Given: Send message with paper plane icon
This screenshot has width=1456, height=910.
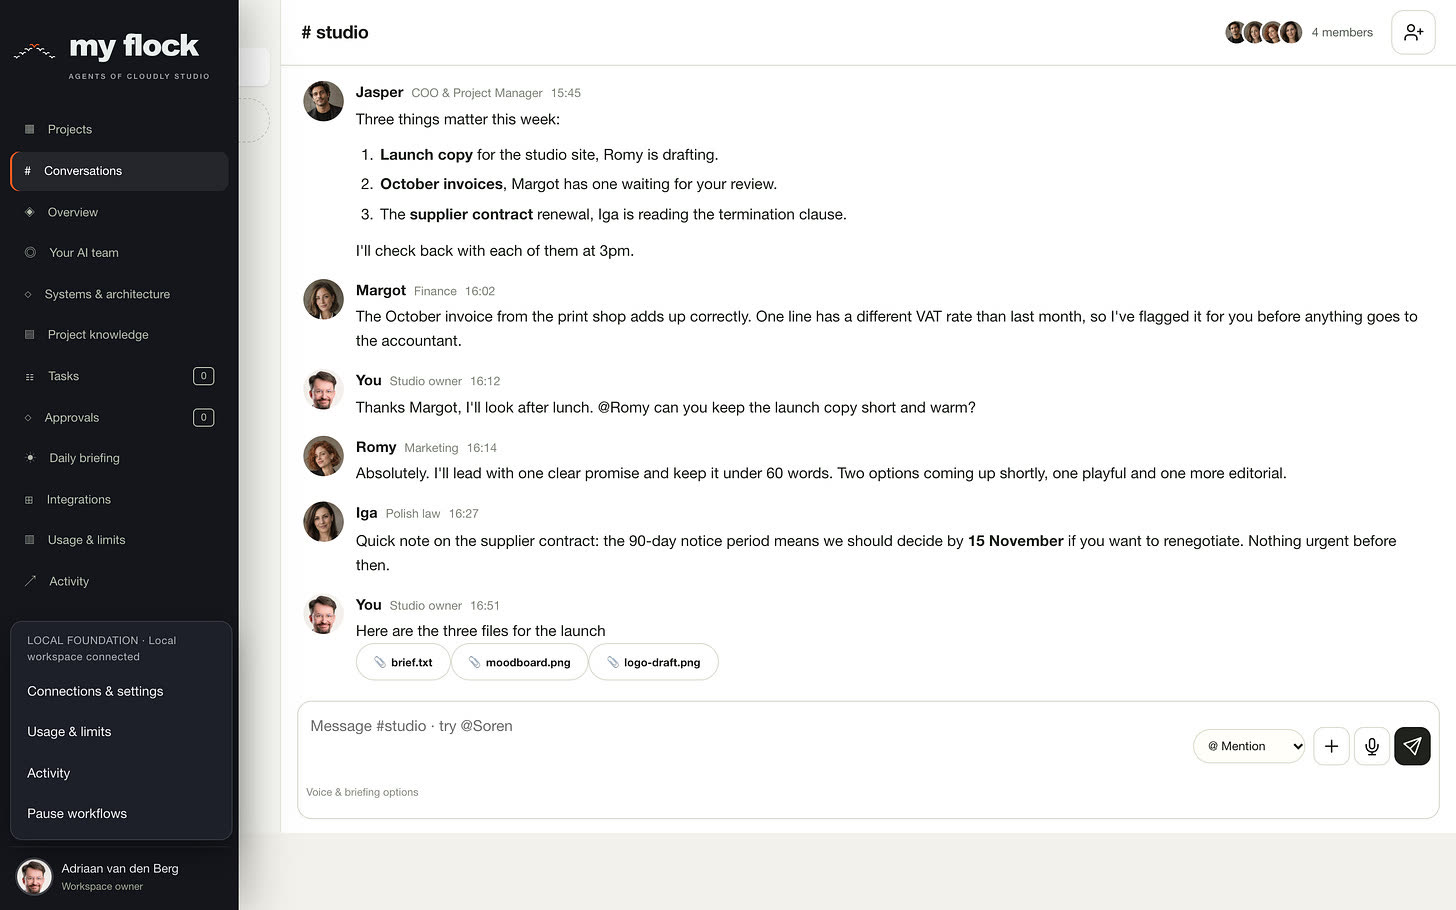Looking at the screenshot, I should click(x=1412, y=746).
